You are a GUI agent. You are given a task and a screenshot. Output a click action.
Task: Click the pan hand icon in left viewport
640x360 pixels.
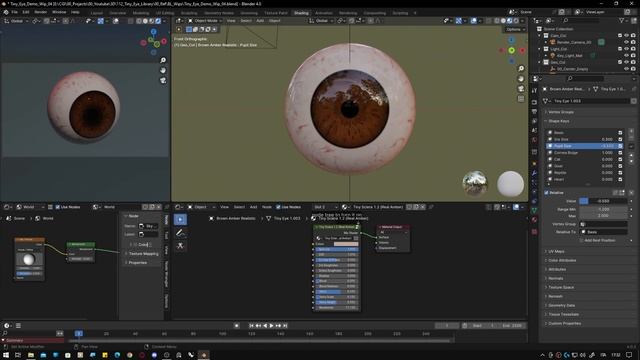point(163,70)
